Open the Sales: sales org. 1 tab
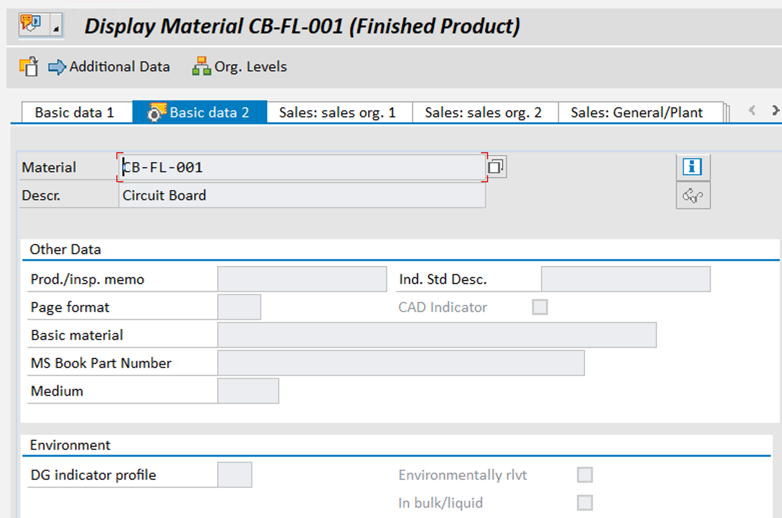The width and height of the screenshot is (782, 518). point(338,112)
